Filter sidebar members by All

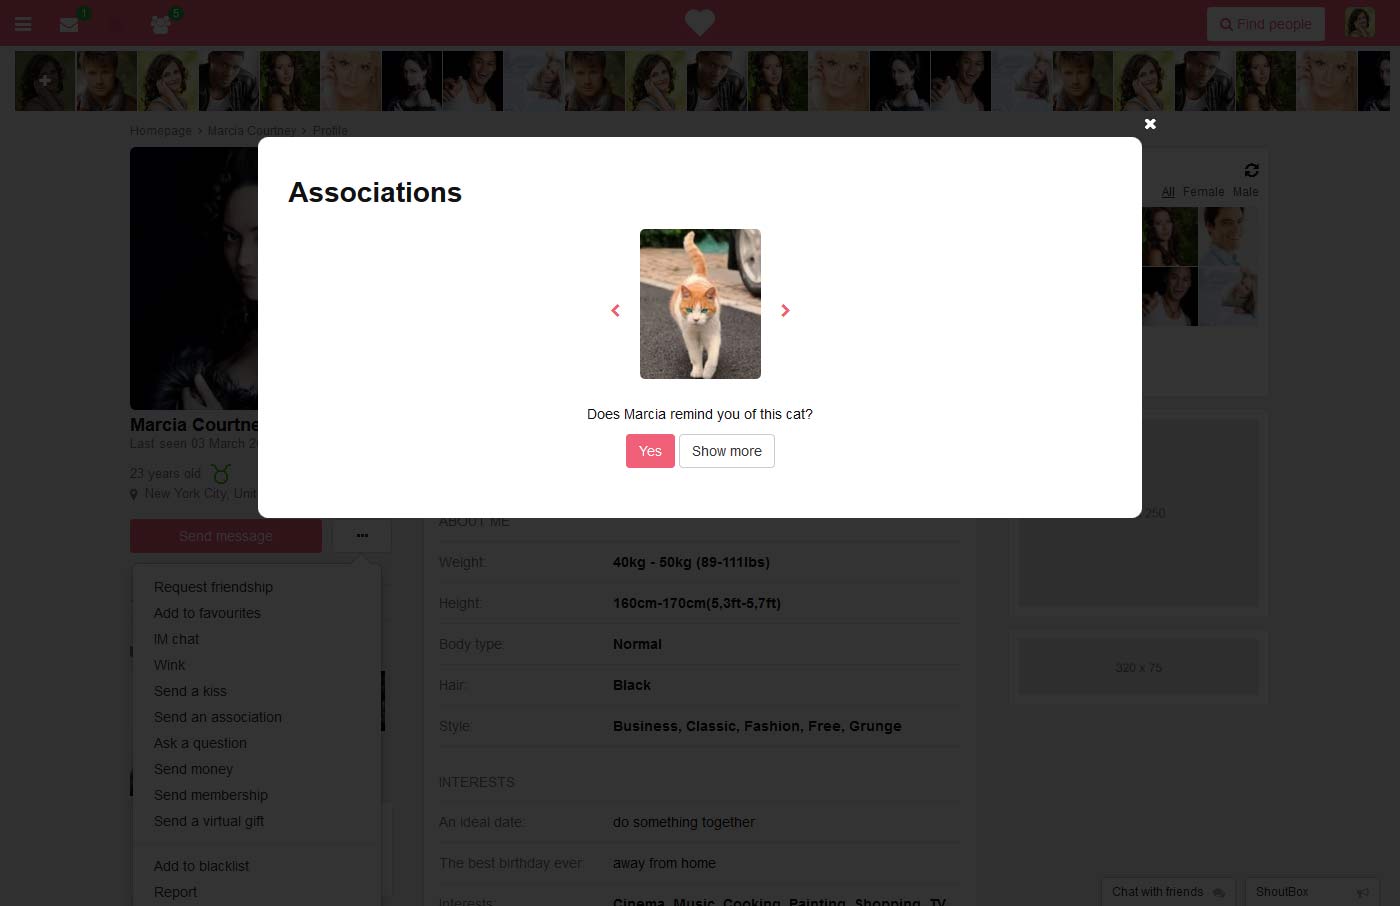(x=1168, y=192)
